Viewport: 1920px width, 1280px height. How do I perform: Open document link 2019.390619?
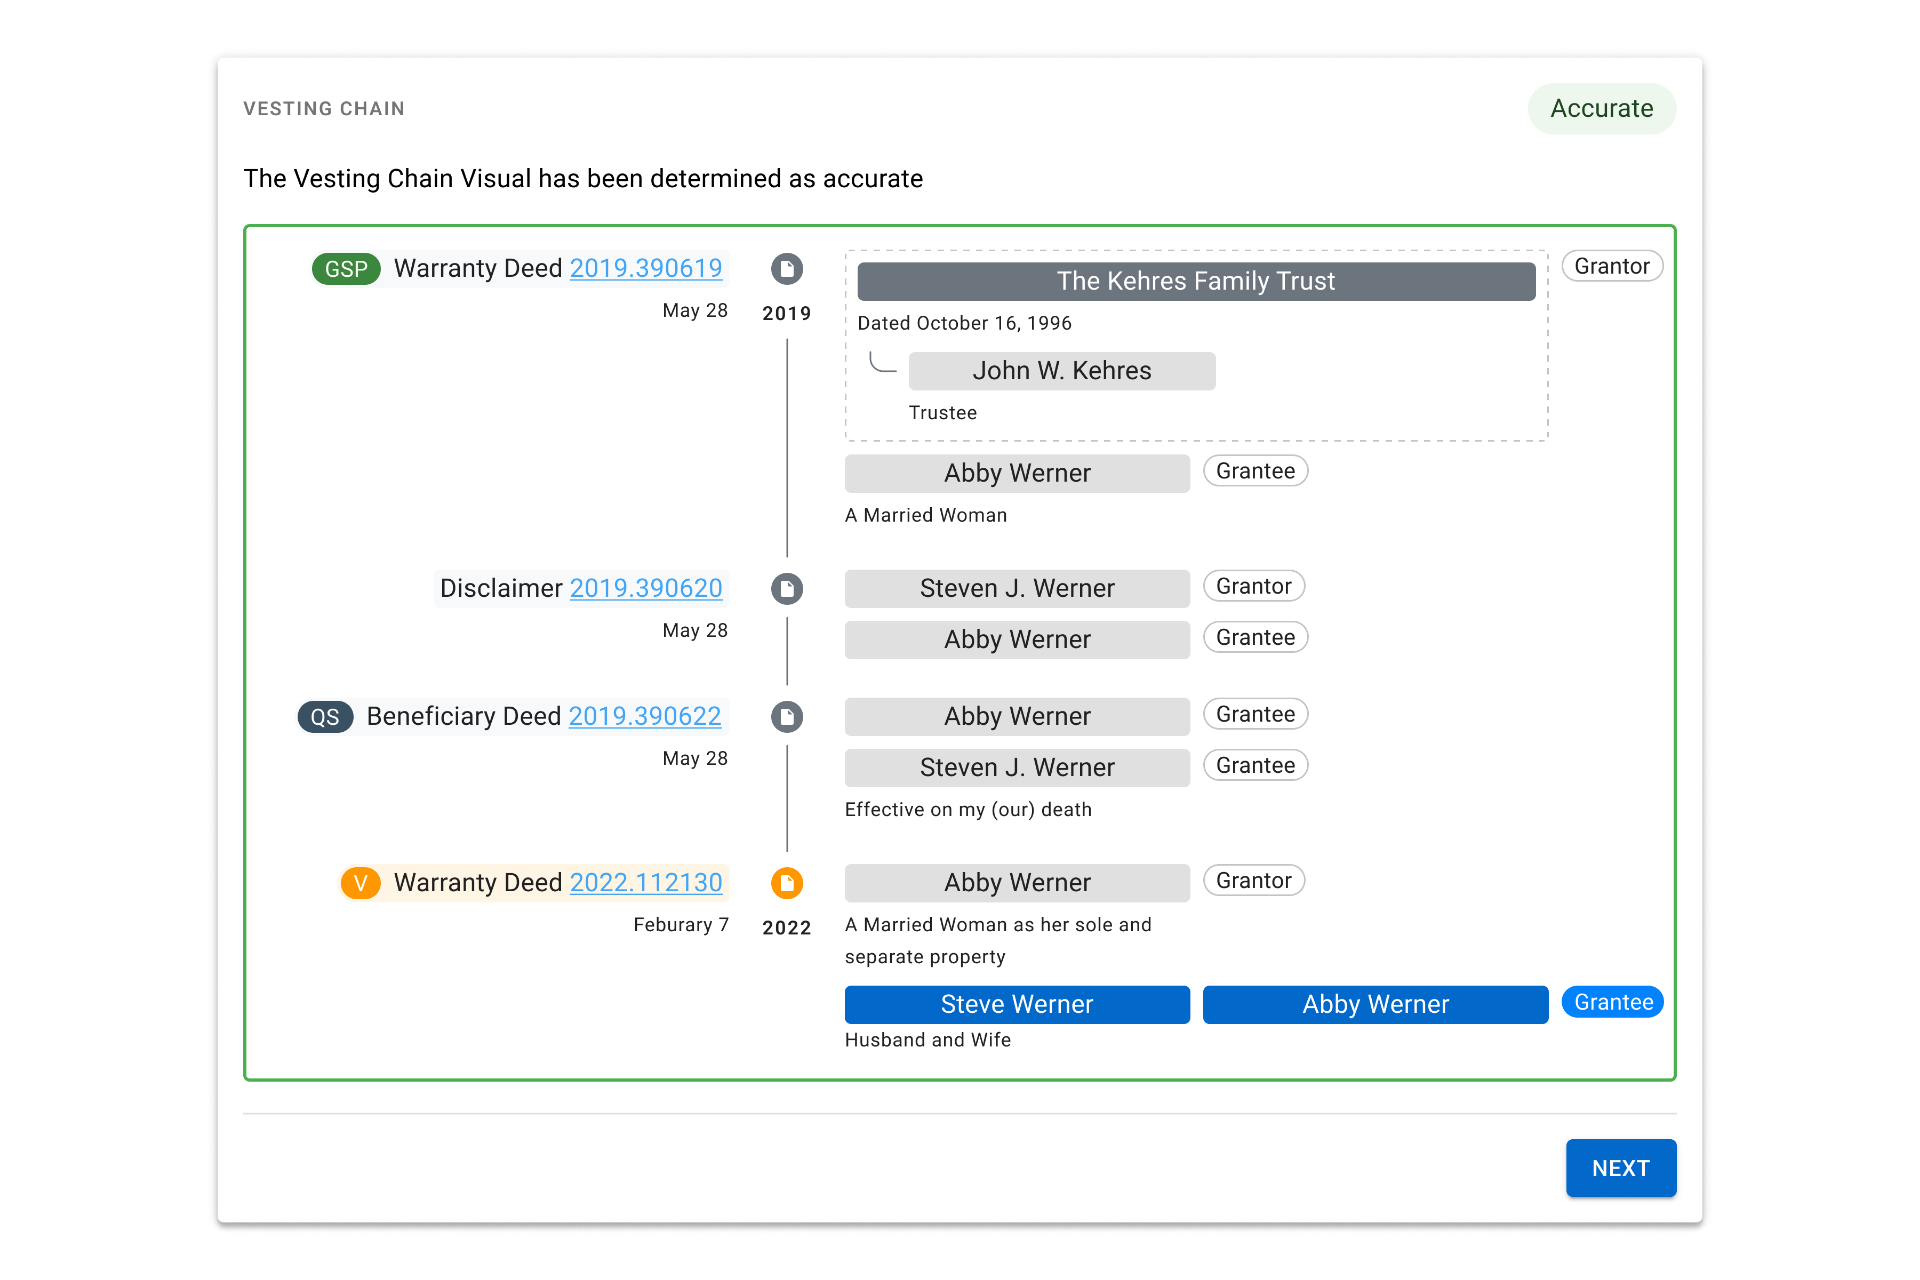coord(646,268)
